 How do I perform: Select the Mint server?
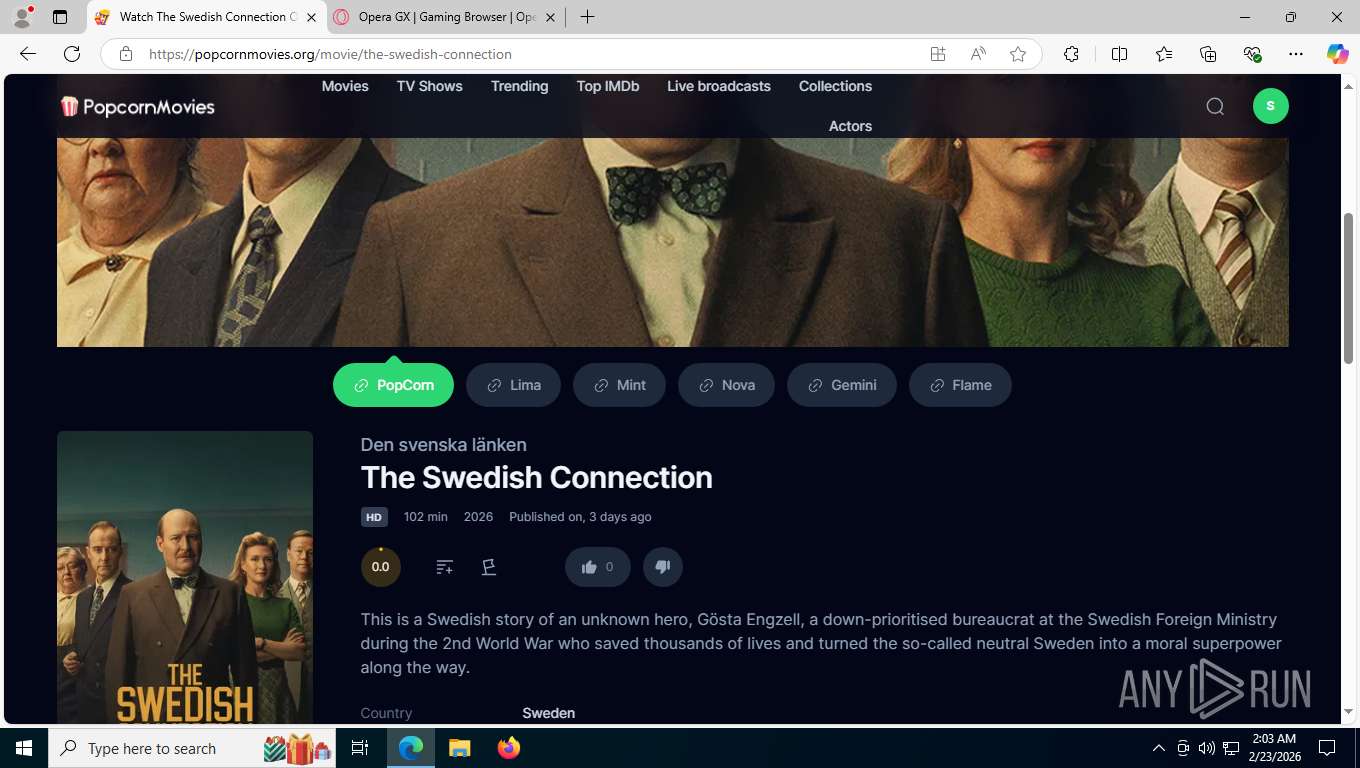[619, 385]
